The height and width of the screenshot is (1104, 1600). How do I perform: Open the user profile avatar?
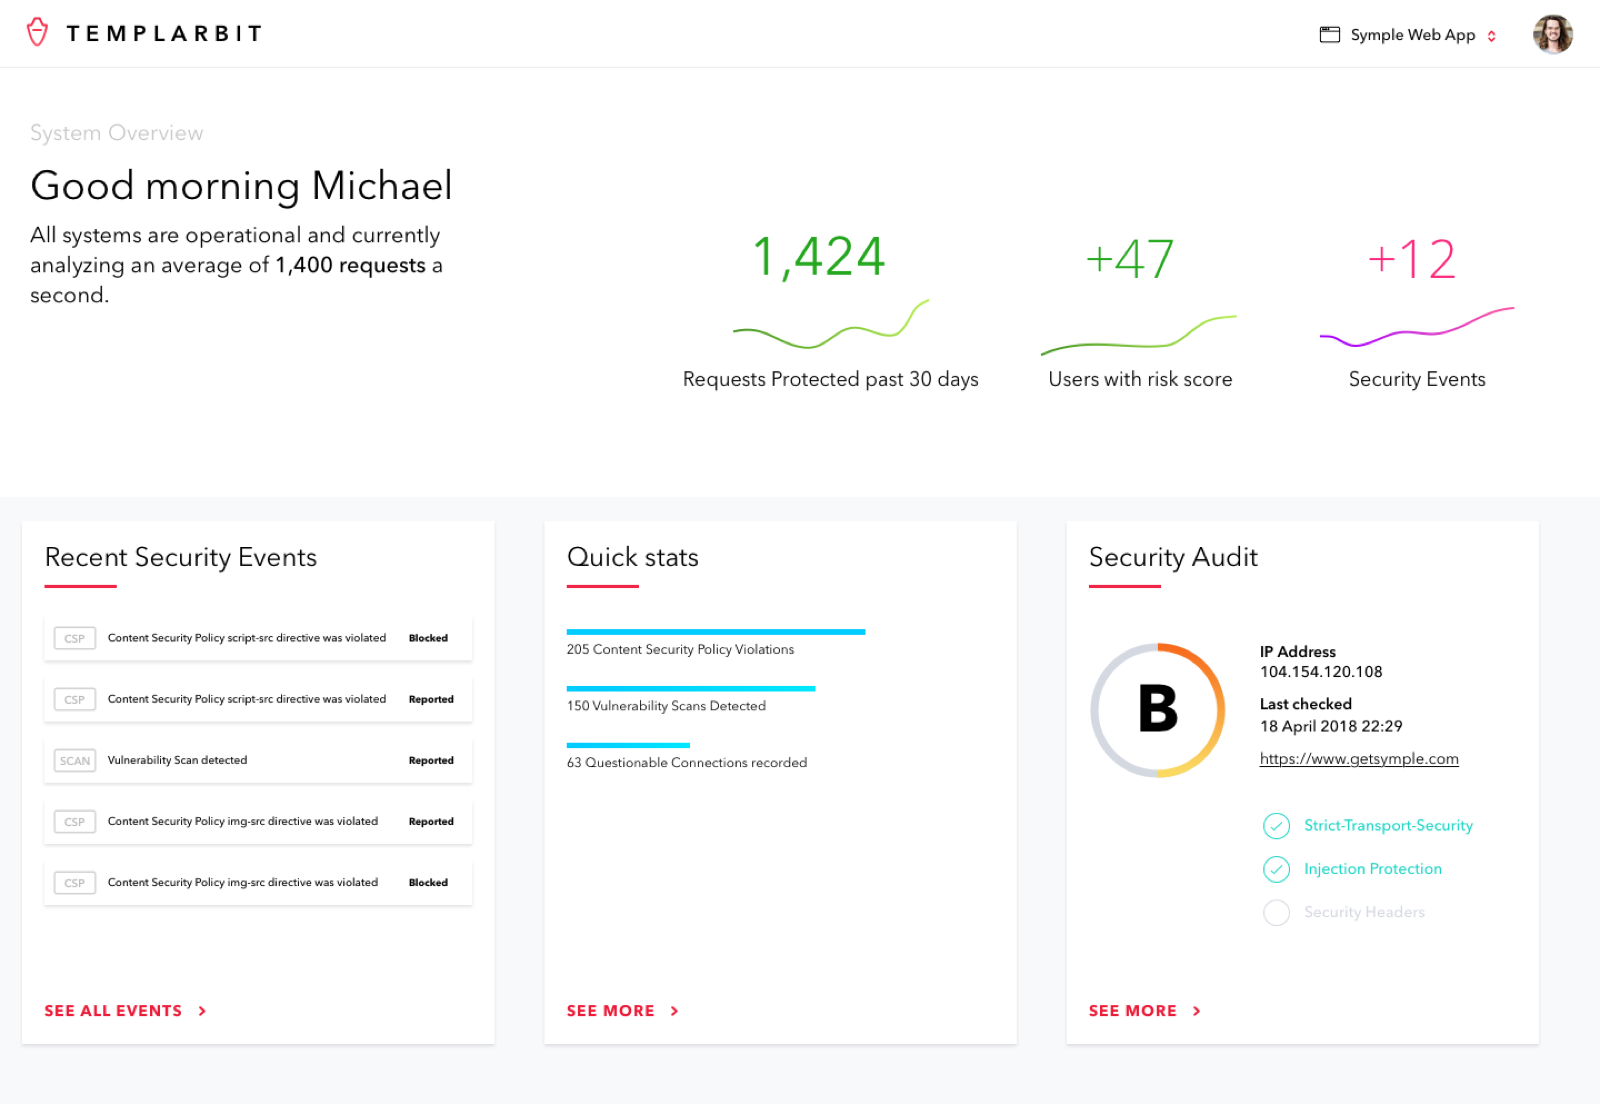tap(1552, 35)
